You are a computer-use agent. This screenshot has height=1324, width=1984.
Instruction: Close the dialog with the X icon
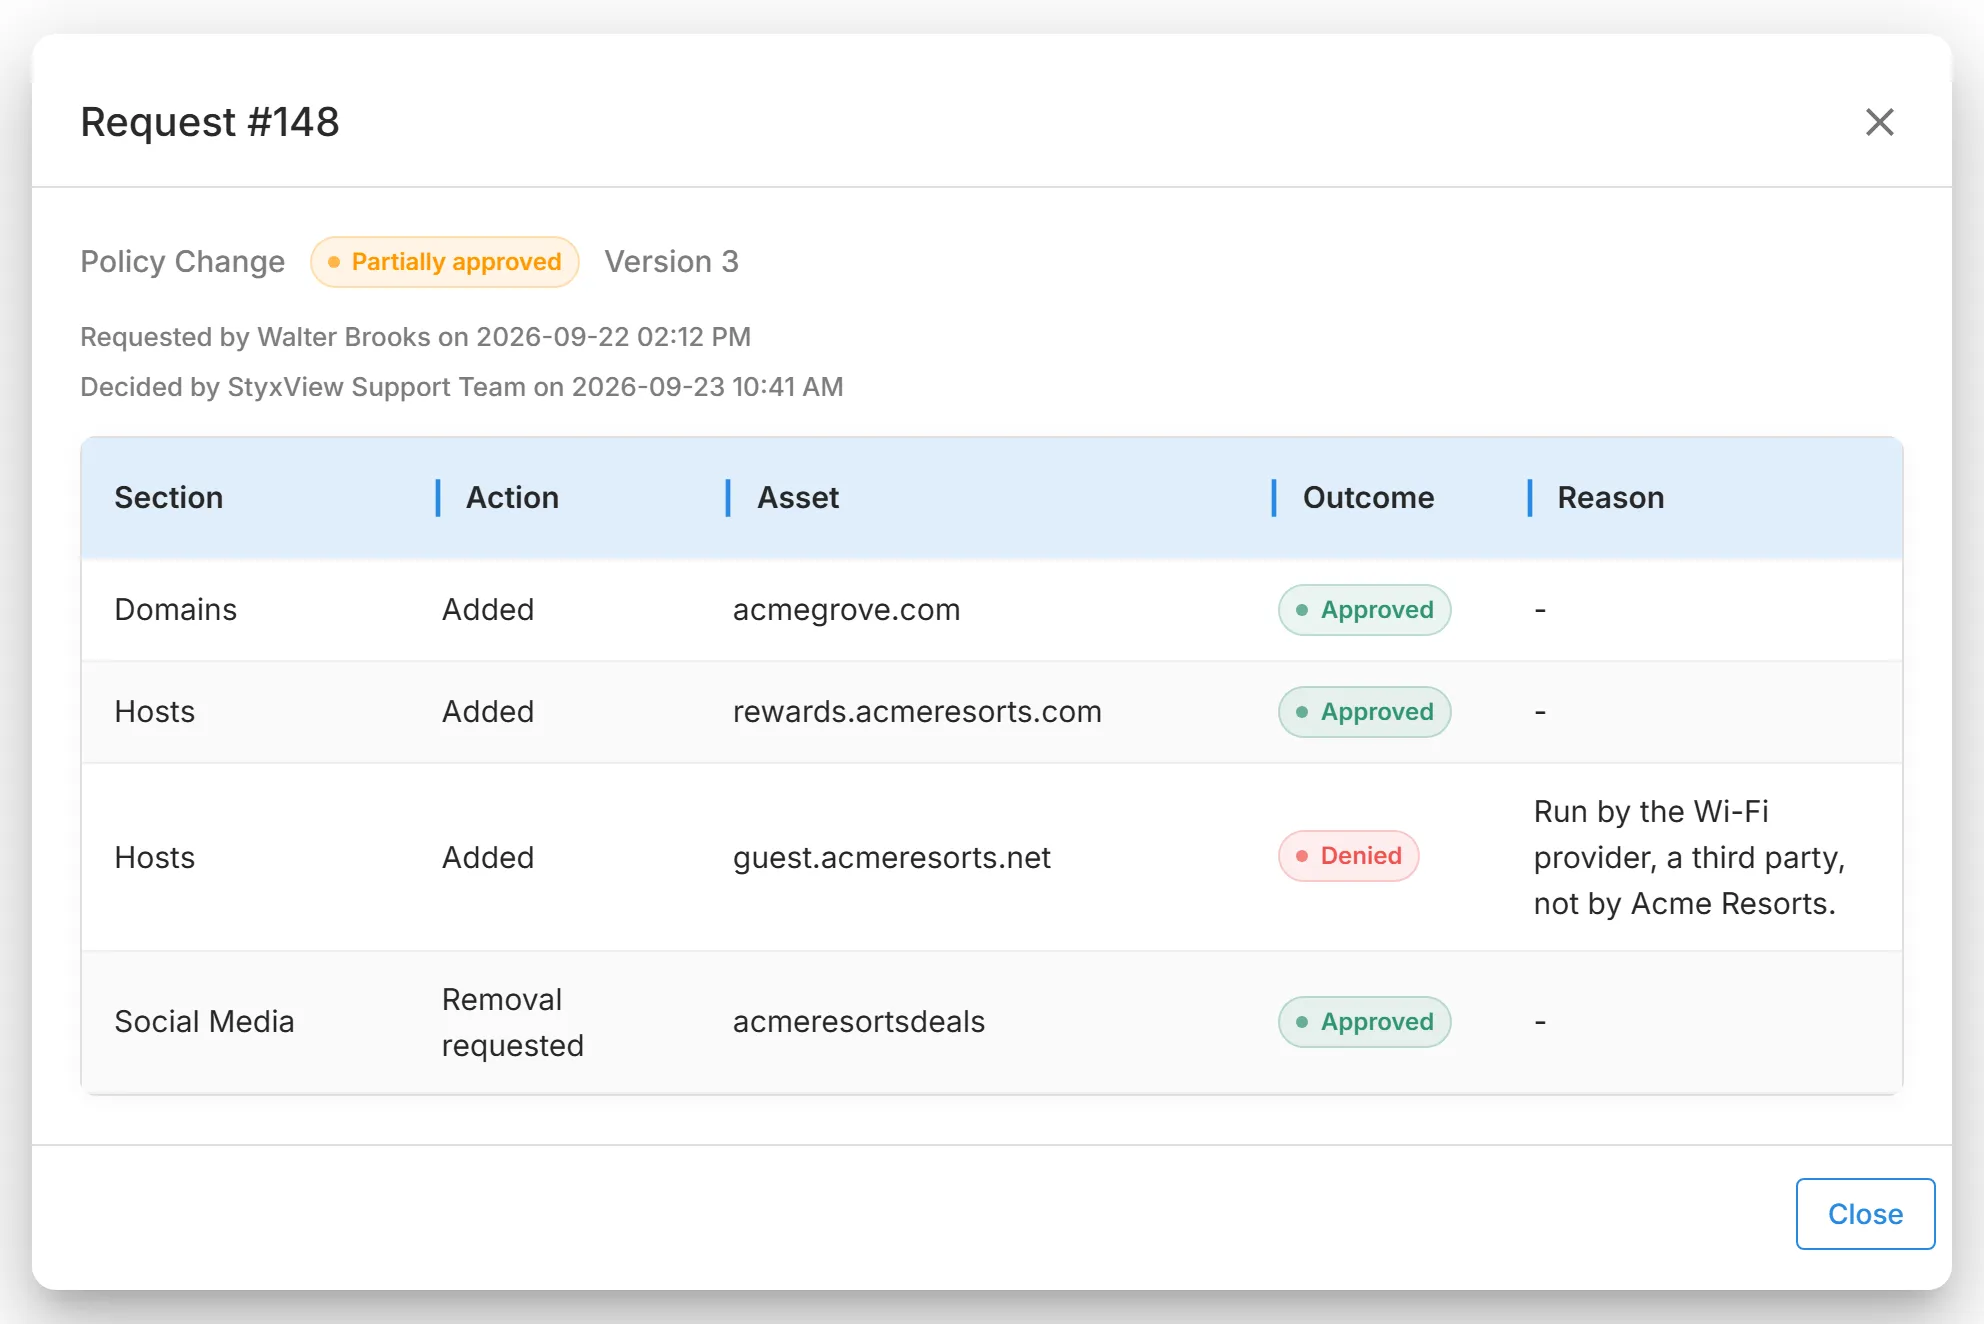[x=1879, y=122]
